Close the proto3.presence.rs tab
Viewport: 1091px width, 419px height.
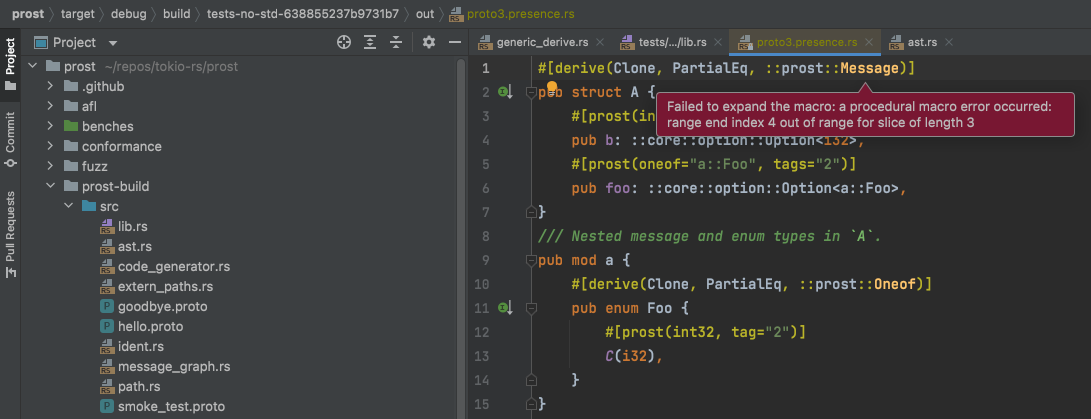point(868,42)
